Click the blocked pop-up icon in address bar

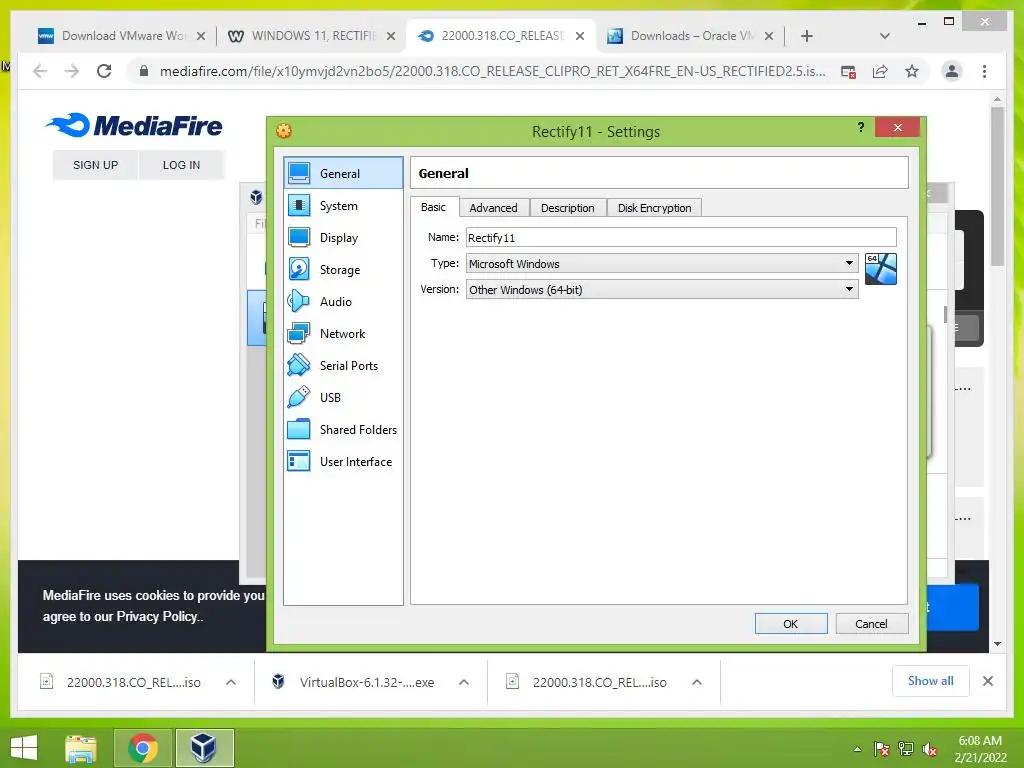click(x=848, y=71)
